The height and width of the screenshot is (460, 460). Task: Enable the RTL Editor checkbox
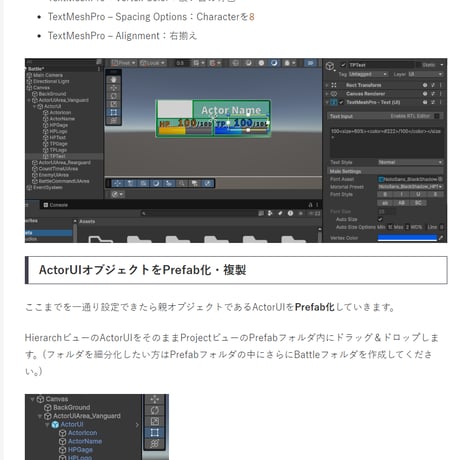click(437, 116)
